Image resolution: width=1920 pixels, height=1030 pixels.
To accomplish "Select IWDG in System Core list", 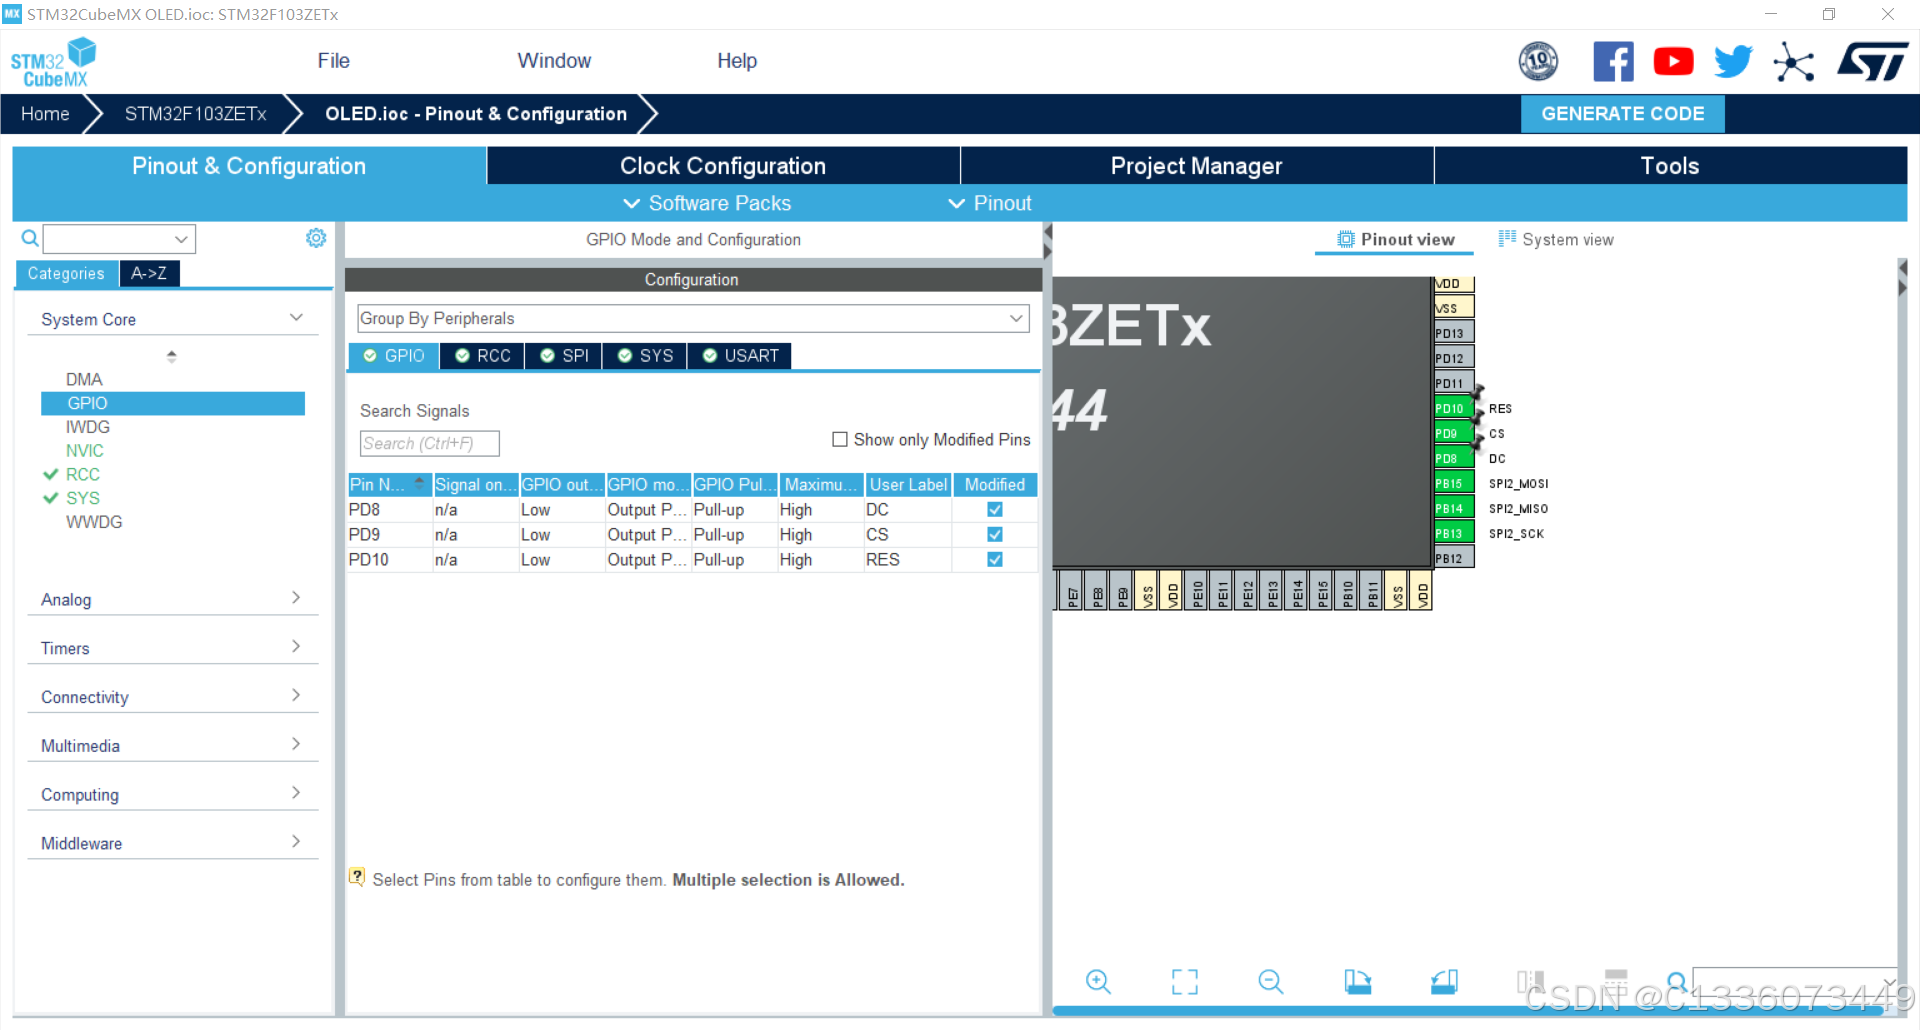I will pyautogui.click(x=88, y=427).
